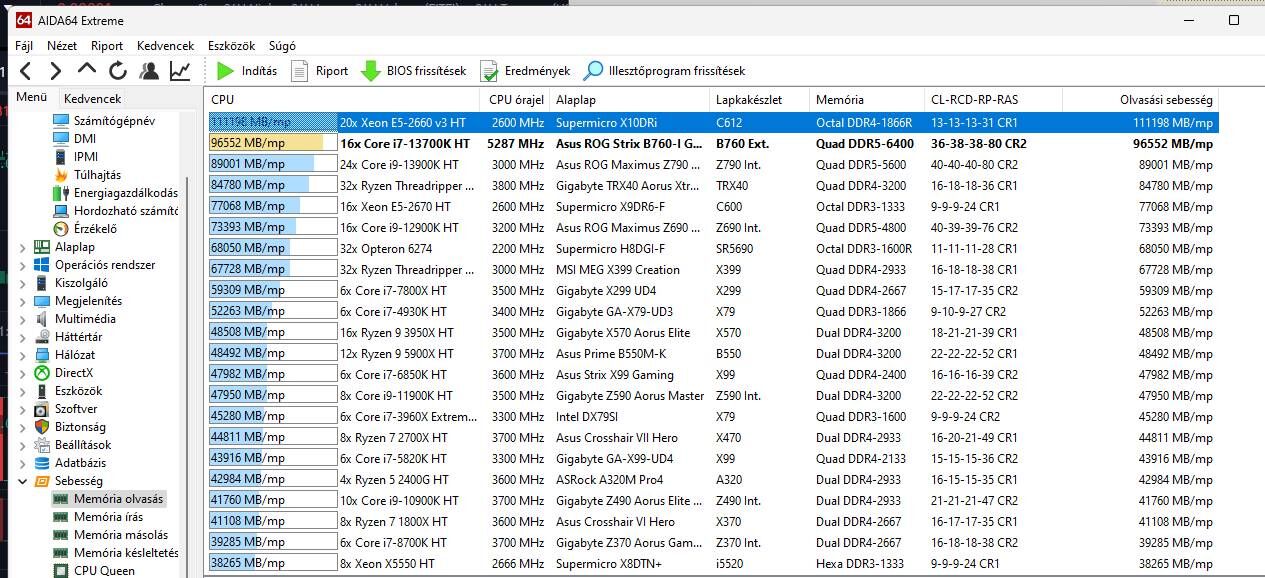The height and width of the screenshot is (578, 1265).
Task: Expand the Alaplap tree node
Action: (x=23, y=247)
